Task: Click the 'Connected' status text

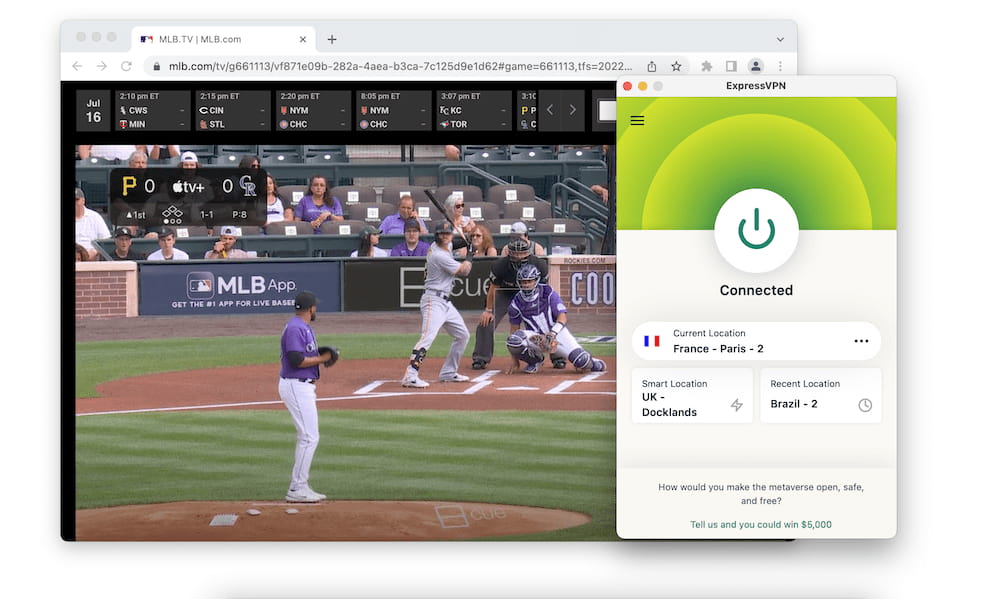Action: [756, 290]
